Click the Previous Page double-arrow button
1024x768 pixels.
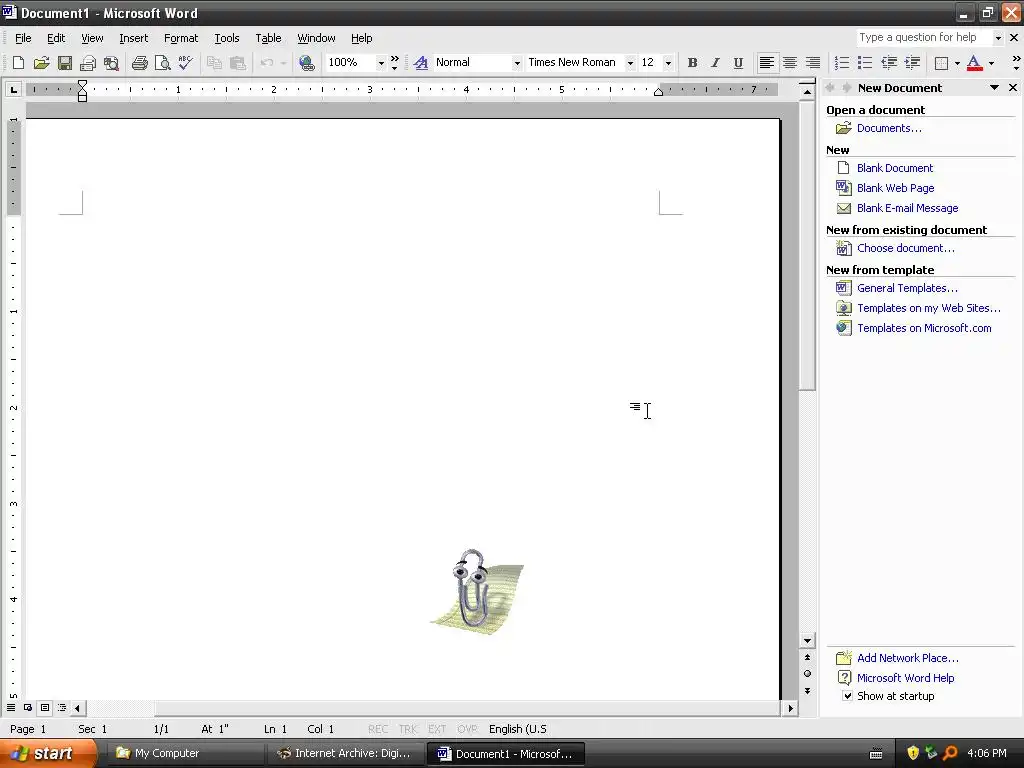(807, 657)
